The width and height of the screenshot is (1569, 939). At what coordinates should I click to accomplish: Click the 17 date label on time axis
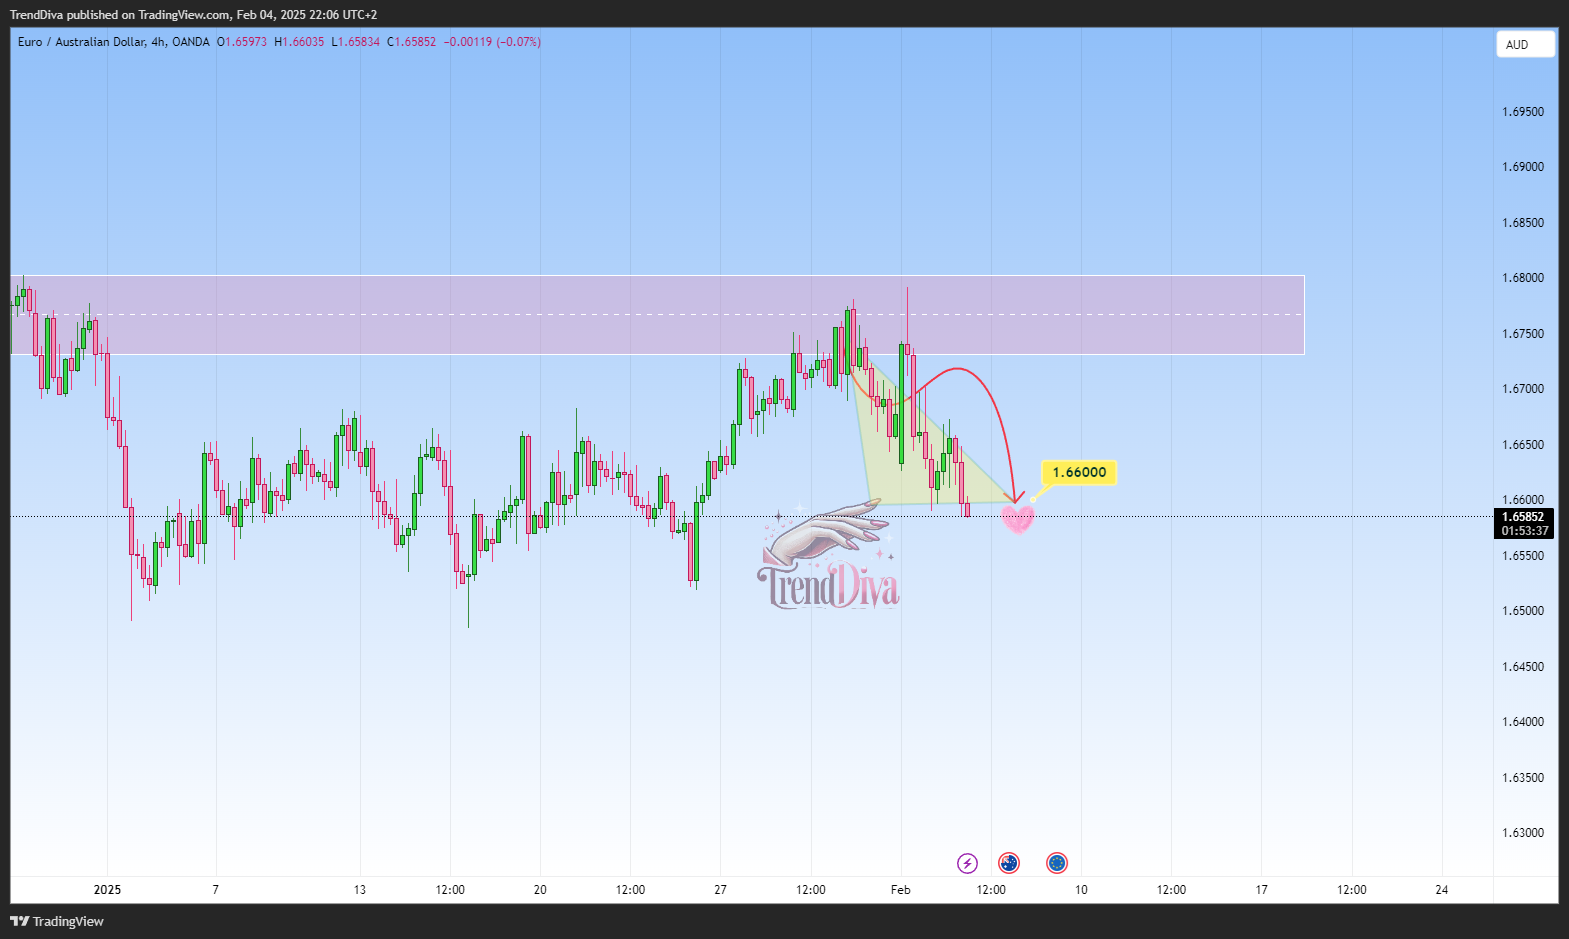coord(1261,890)
